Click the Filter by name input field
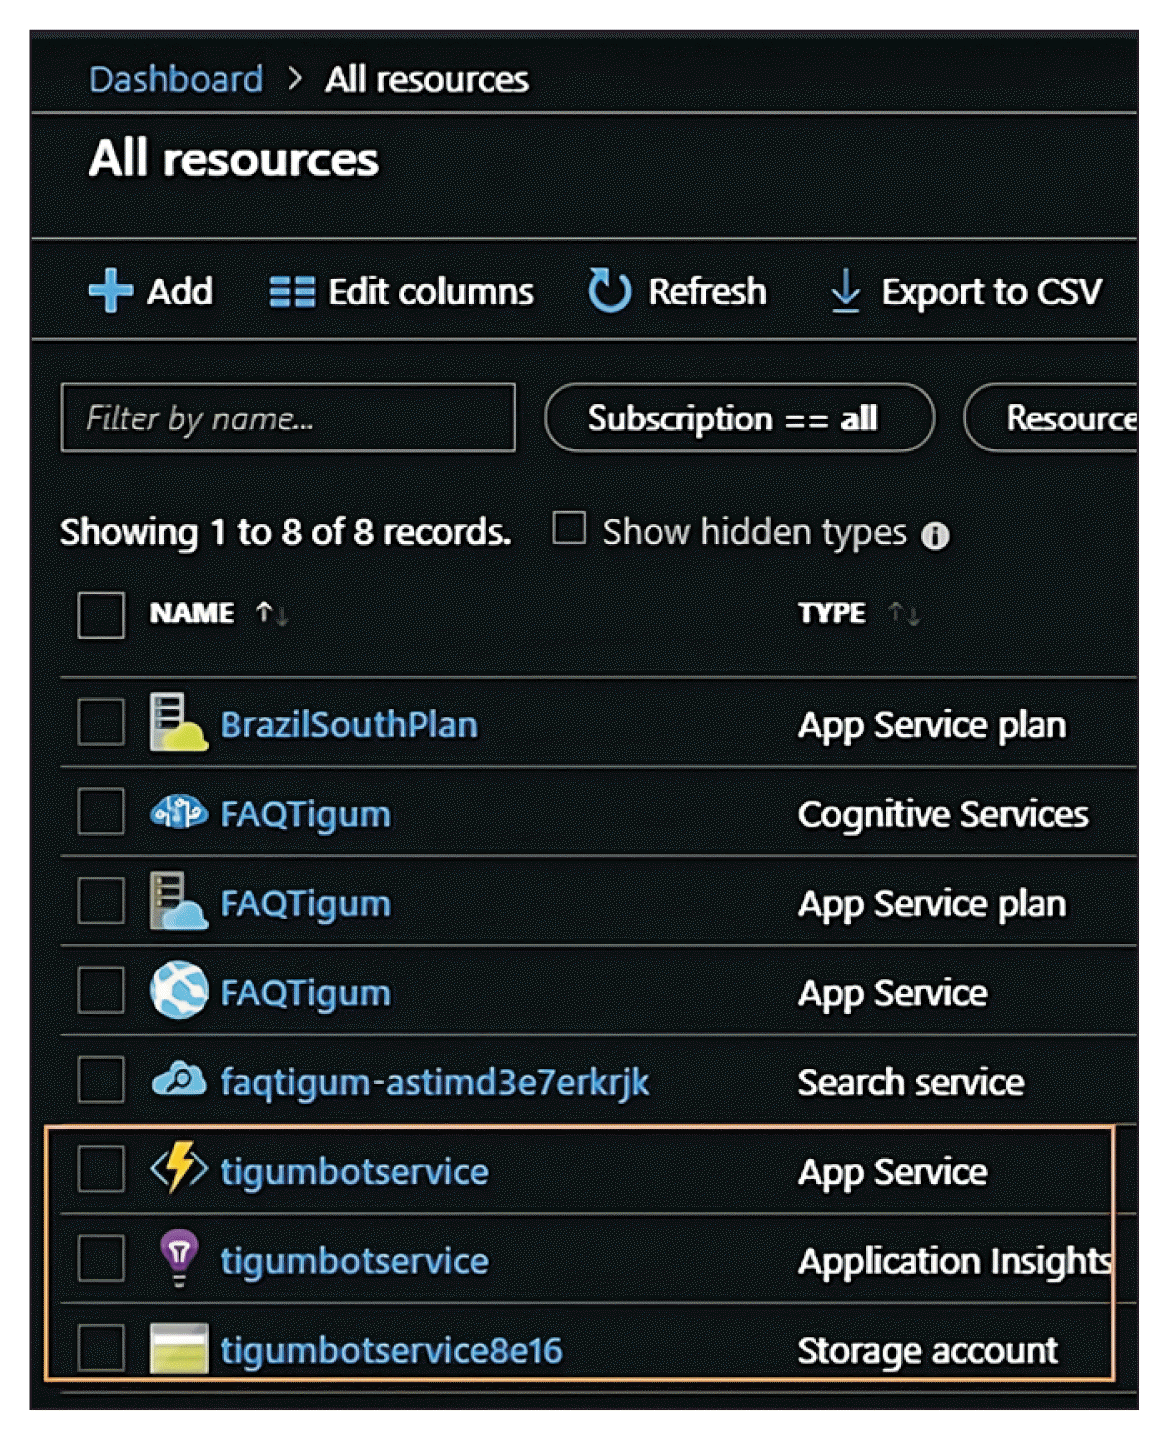 coord(288,418)
